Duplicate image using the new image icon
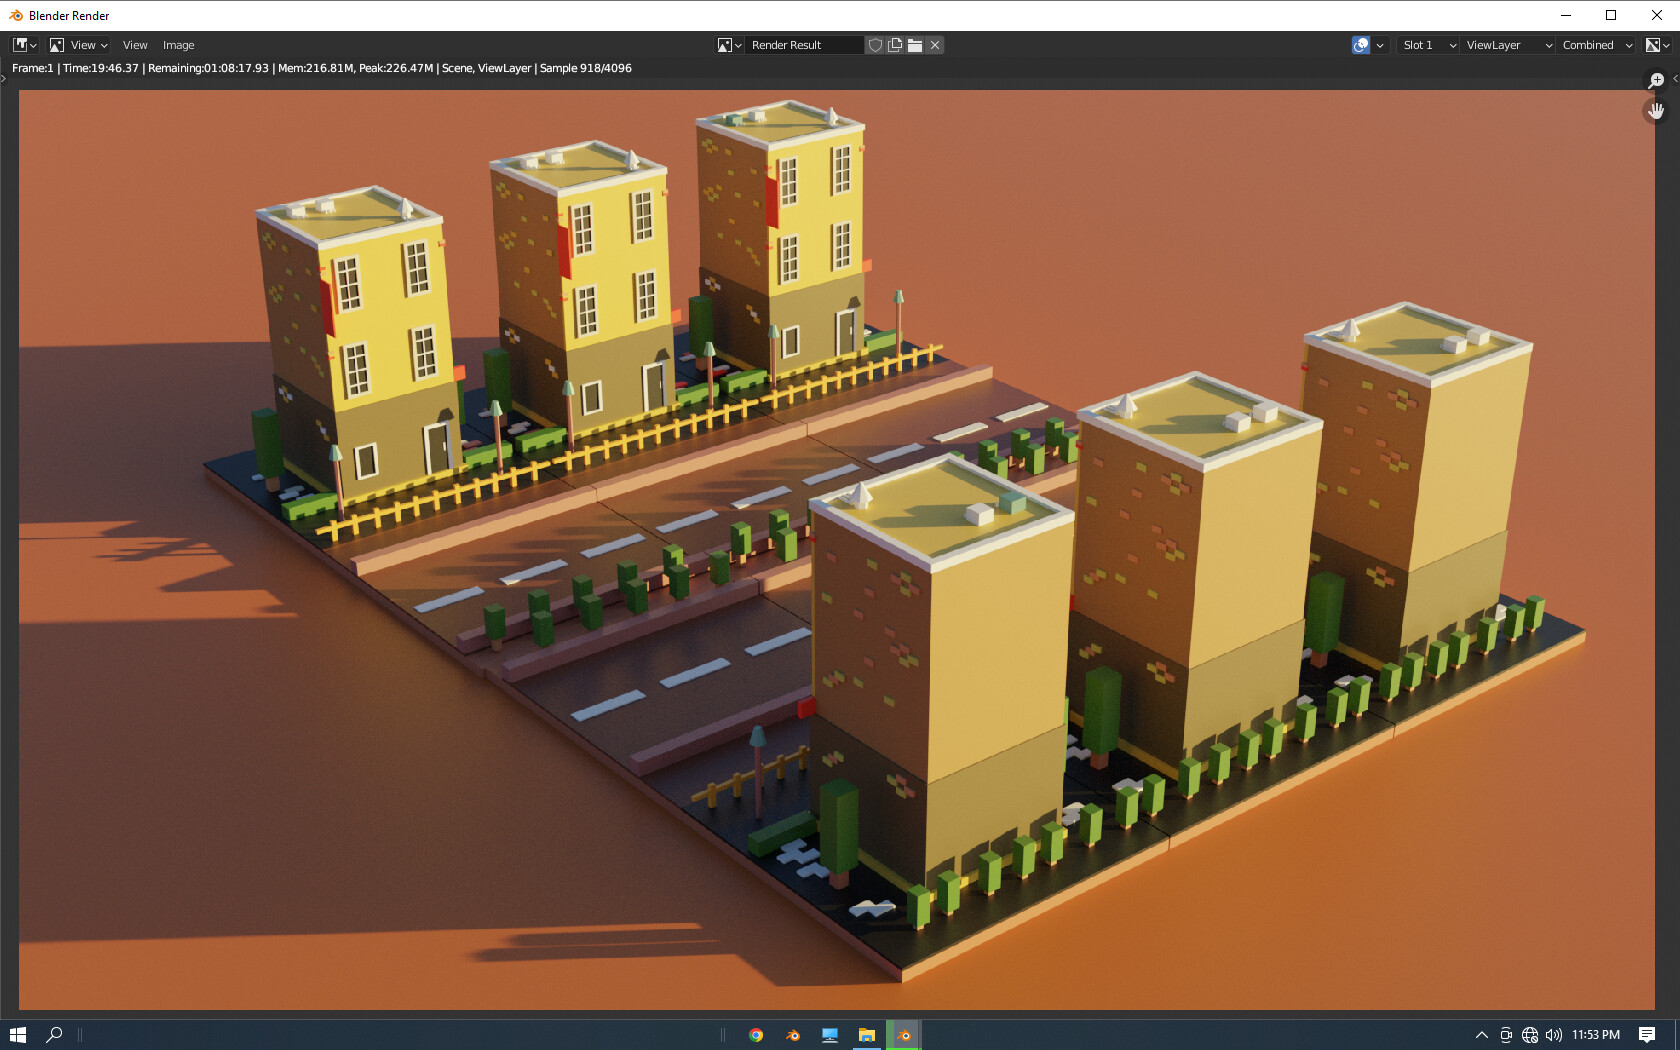The height and width of the screenshot is (1050, 1680). 895,44
